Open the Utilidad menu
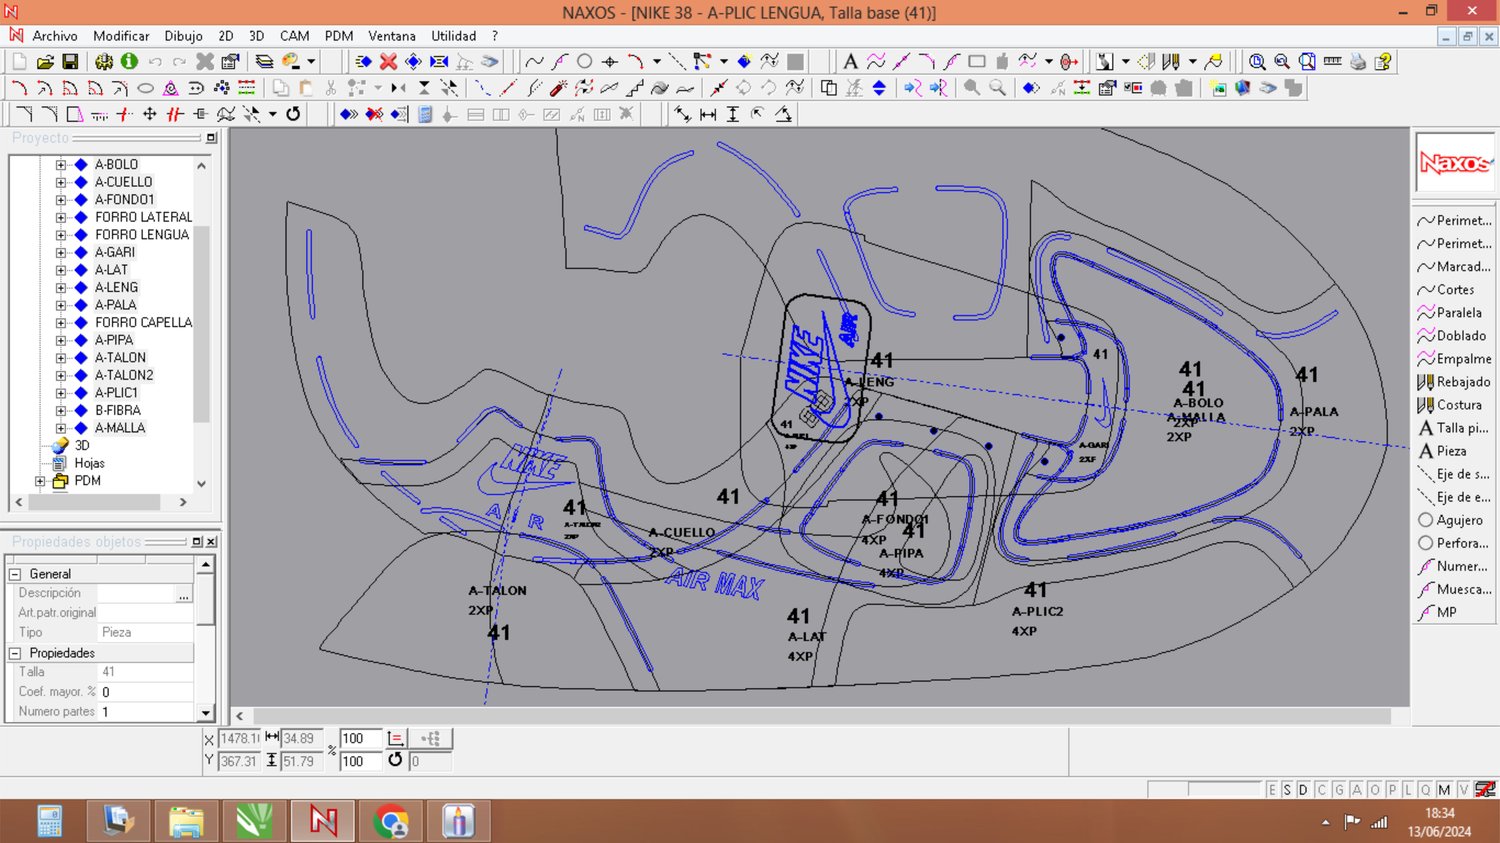This screenshot has width=1500, height=843. [x=453, y=36]
